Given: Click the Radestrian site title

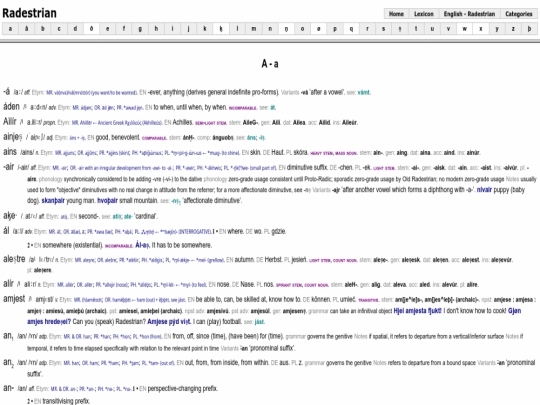Looking at the screenshot, I should (29, 13).
